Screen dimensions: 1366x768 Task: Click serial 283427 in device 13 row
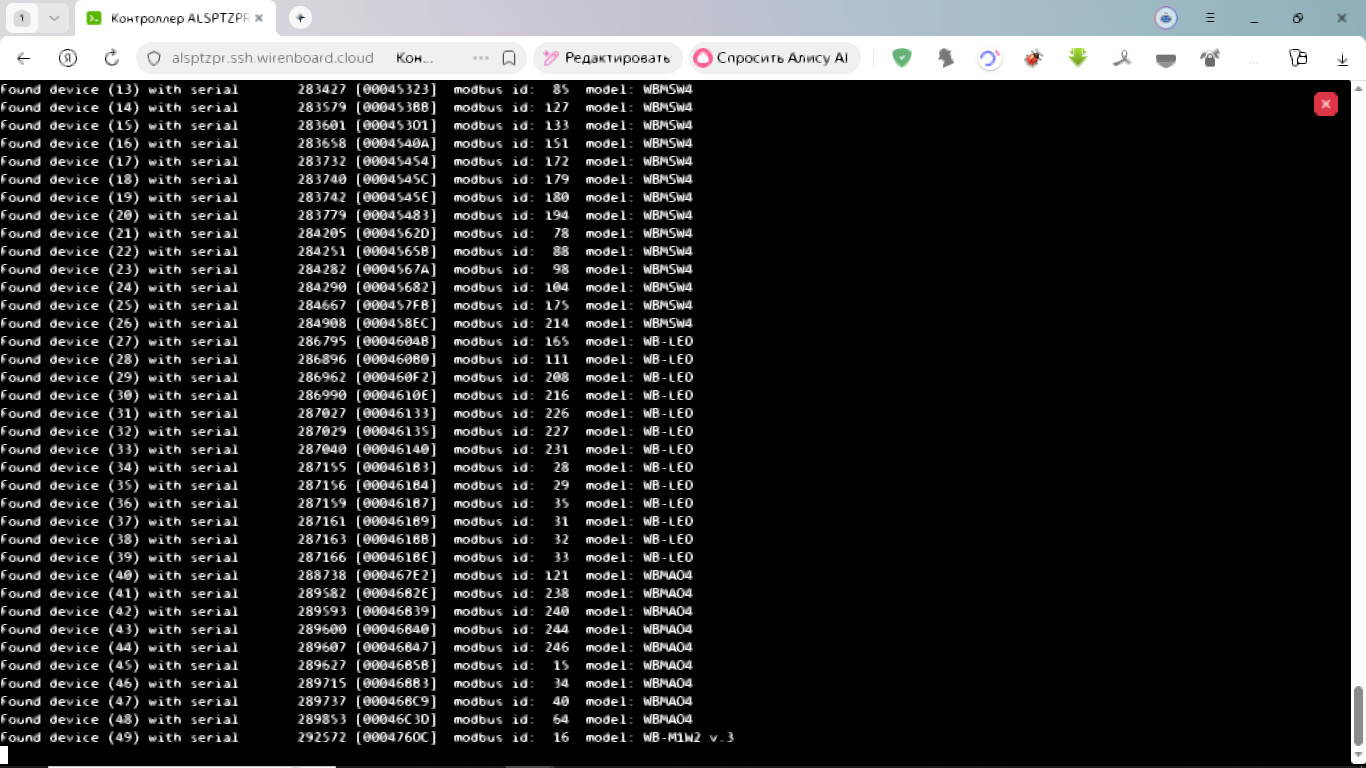click(x=322, y=89)
